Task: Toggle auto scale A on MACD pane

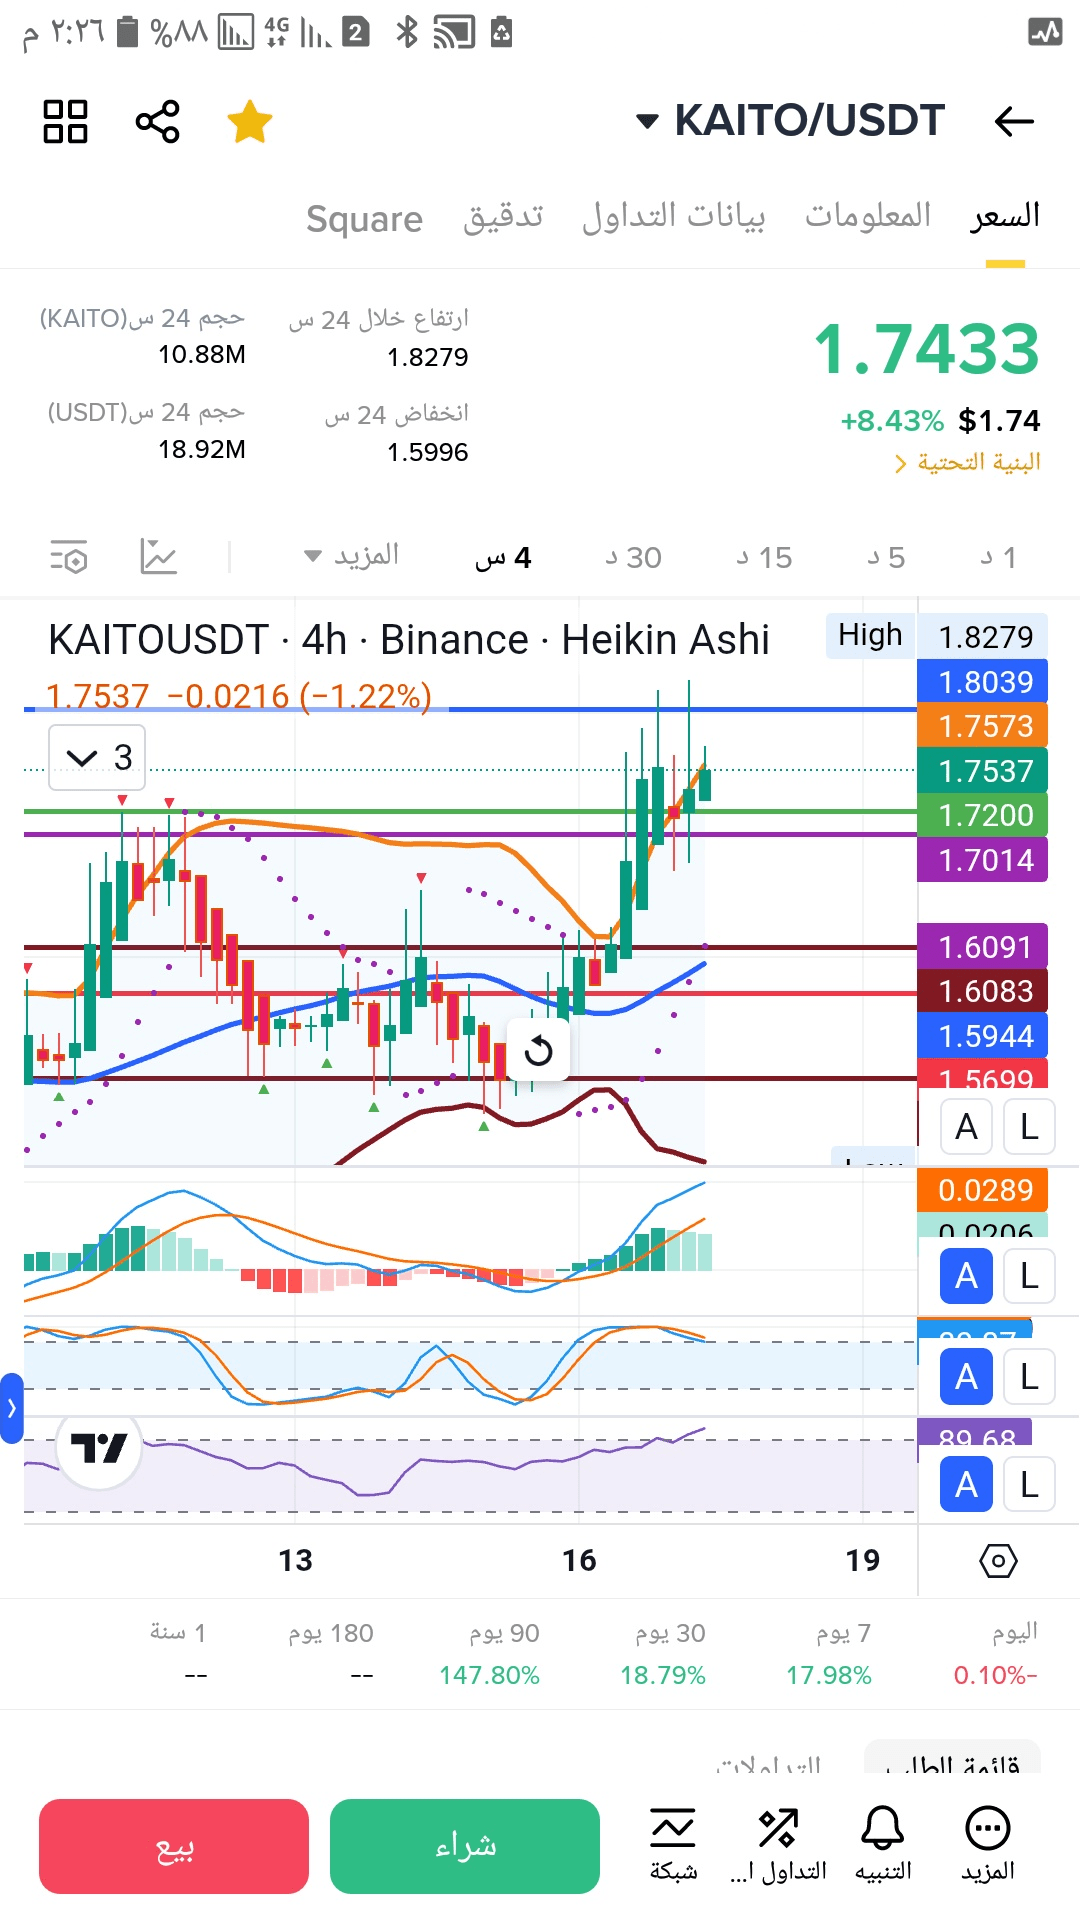Action: [966, 1276]
